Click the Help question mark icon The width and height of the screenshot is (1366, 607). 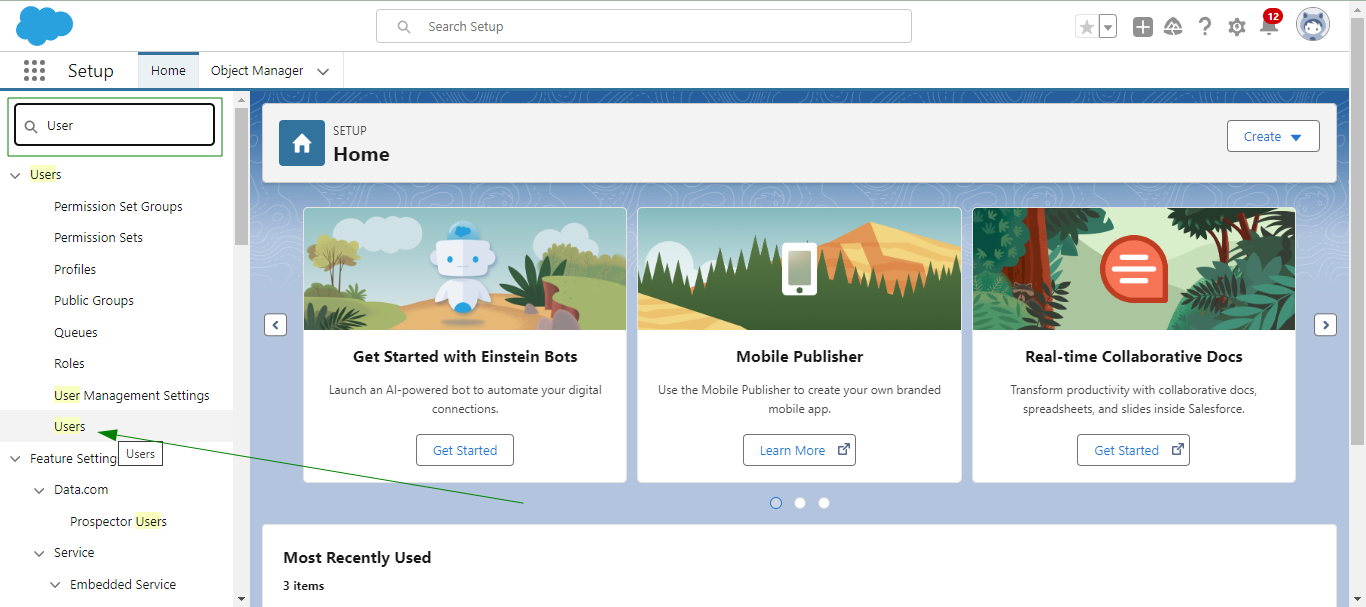(1205, 27)
